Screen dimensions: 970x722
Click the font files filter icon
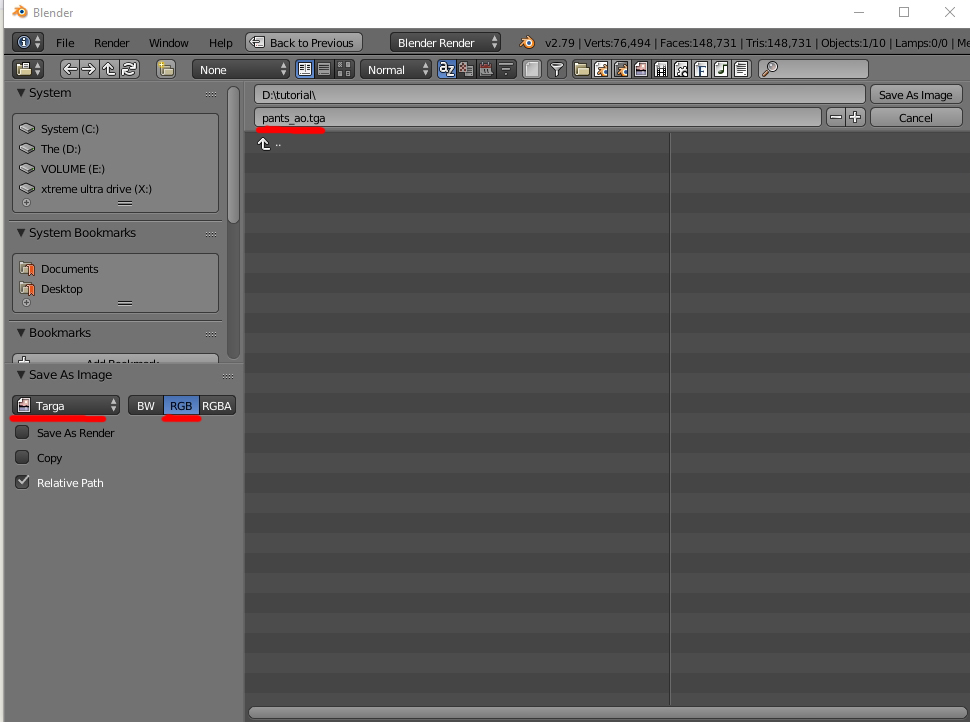pyautogui.click(x=701, y=68)
